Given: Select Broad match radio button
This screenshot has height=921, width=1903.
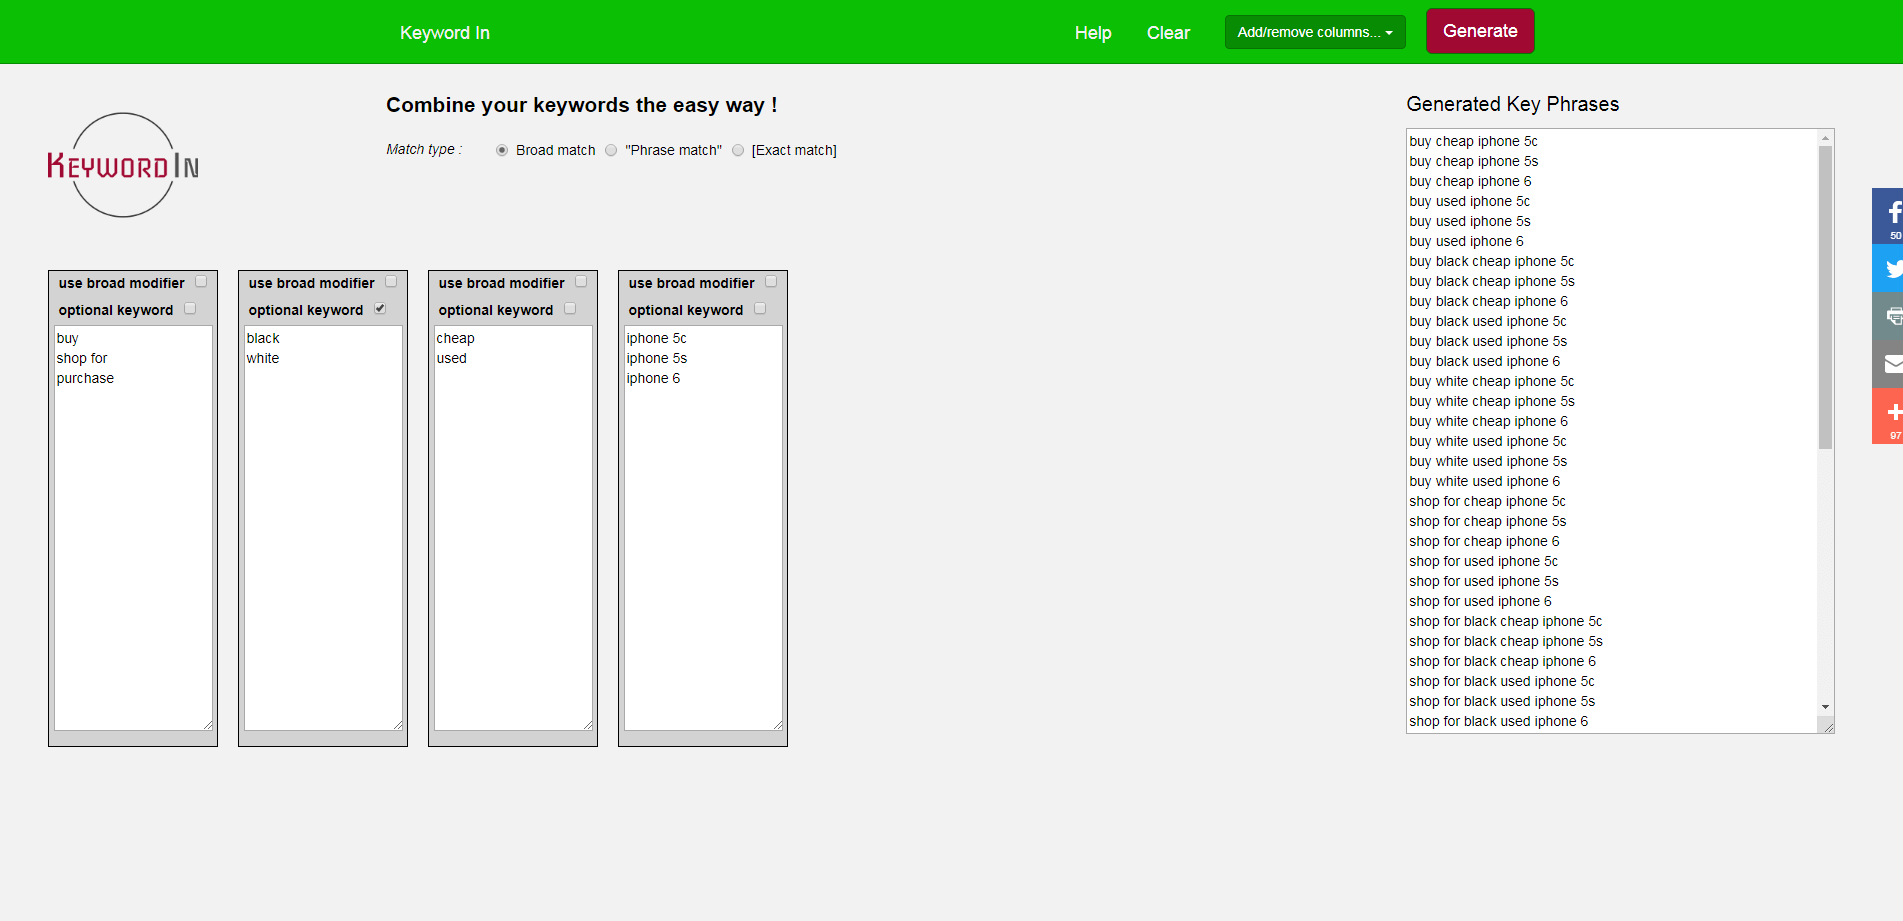Looking at the screenshot, I should point(502,150).
